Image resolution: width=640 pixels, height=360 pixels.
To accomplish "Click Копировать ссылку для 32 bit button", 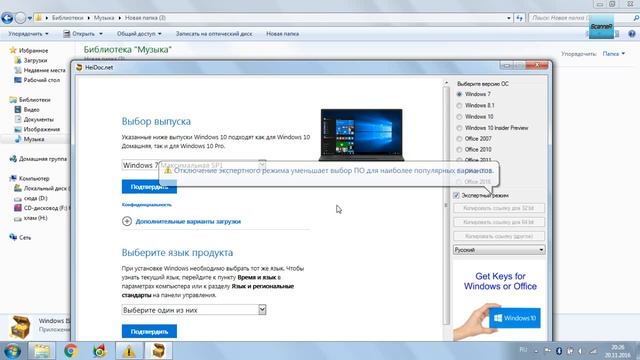I will pyautogui.click(x=499, y=208).
